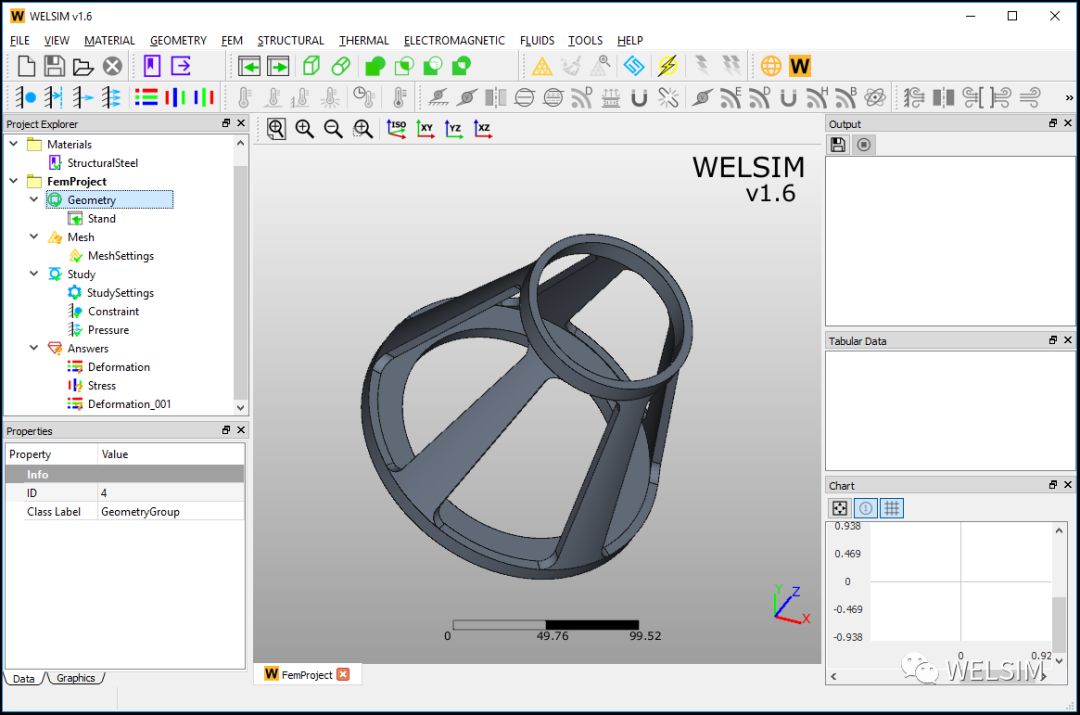Click the deformation result colored bars icon
Screen dimensions: 1080x715
click(146, 97)
